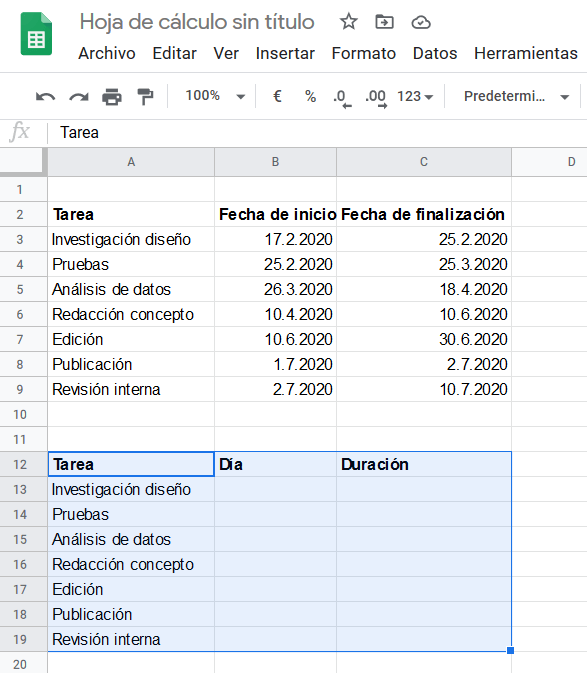Viewport: 587px width, 673px height.
Task: Select start date cell 1.7.2020
Action: 275,364
